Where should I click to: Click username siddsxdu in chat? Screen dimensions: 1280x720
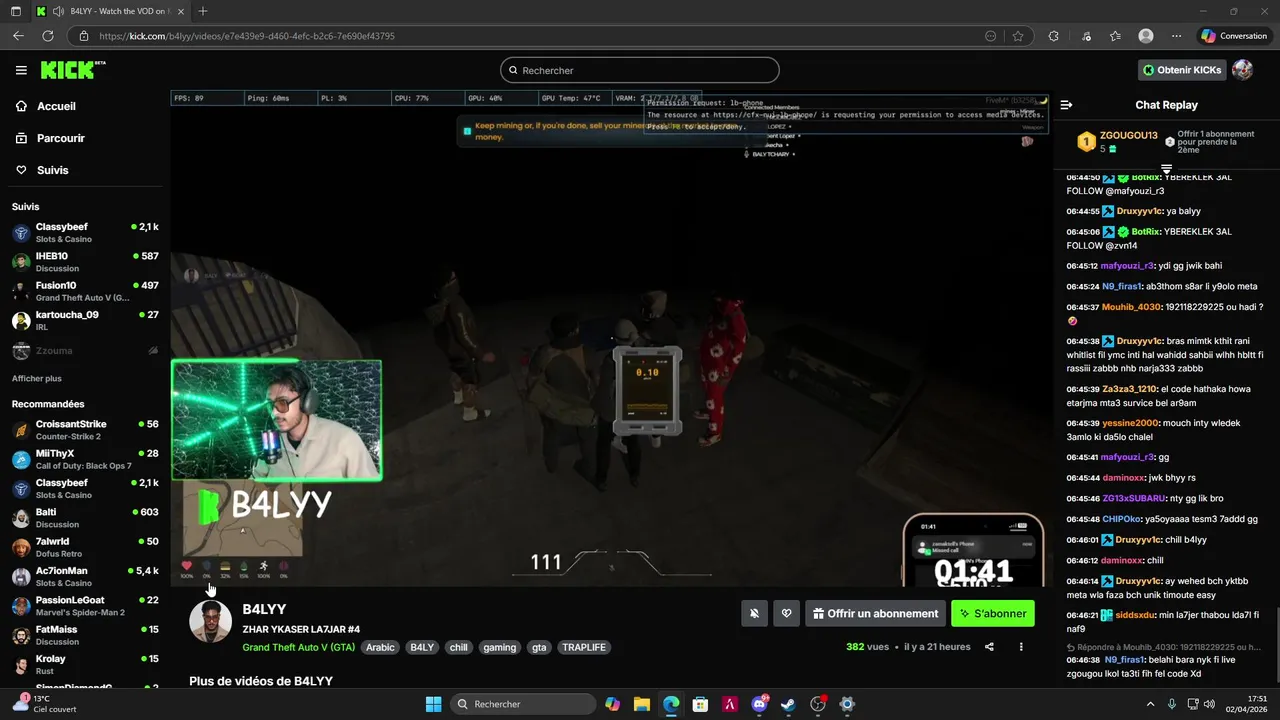click(1135, 615)
